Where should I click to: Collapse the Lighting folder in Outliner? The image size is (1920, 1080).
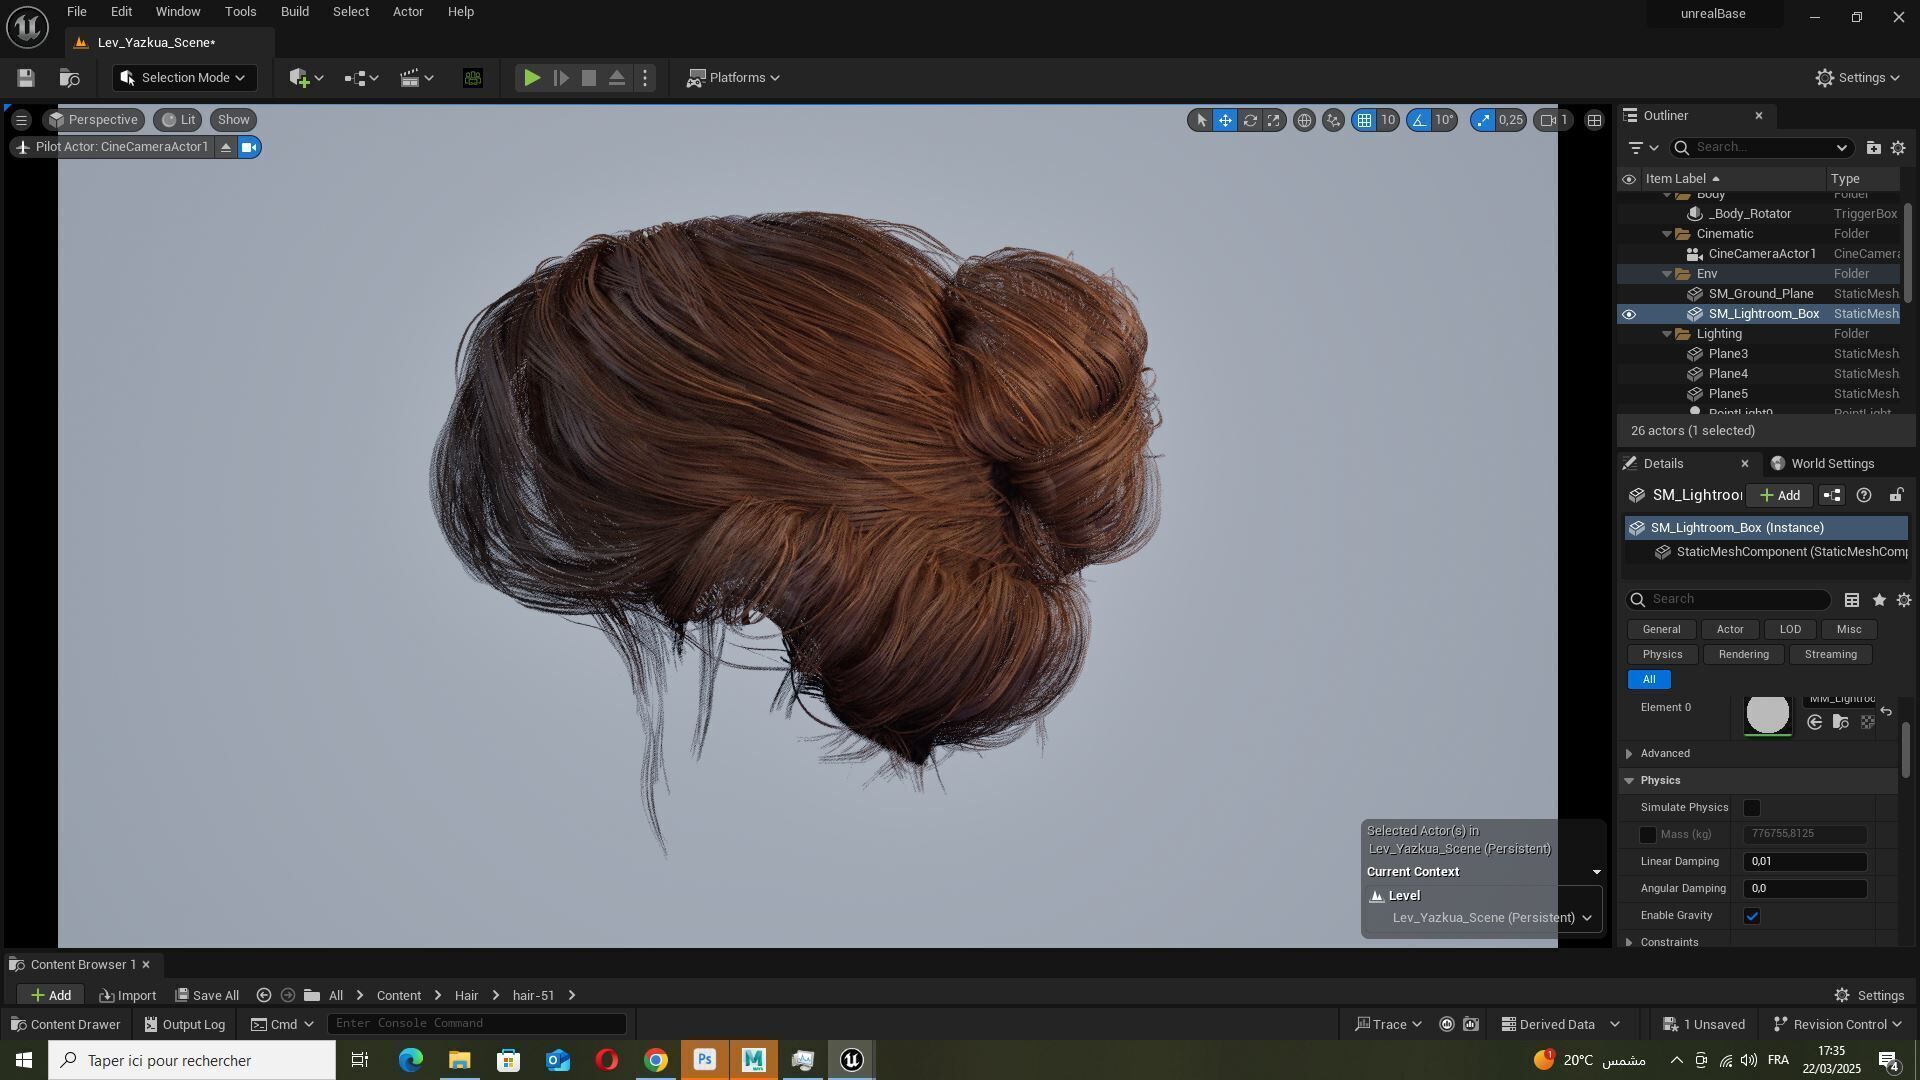pos(1667,334)
